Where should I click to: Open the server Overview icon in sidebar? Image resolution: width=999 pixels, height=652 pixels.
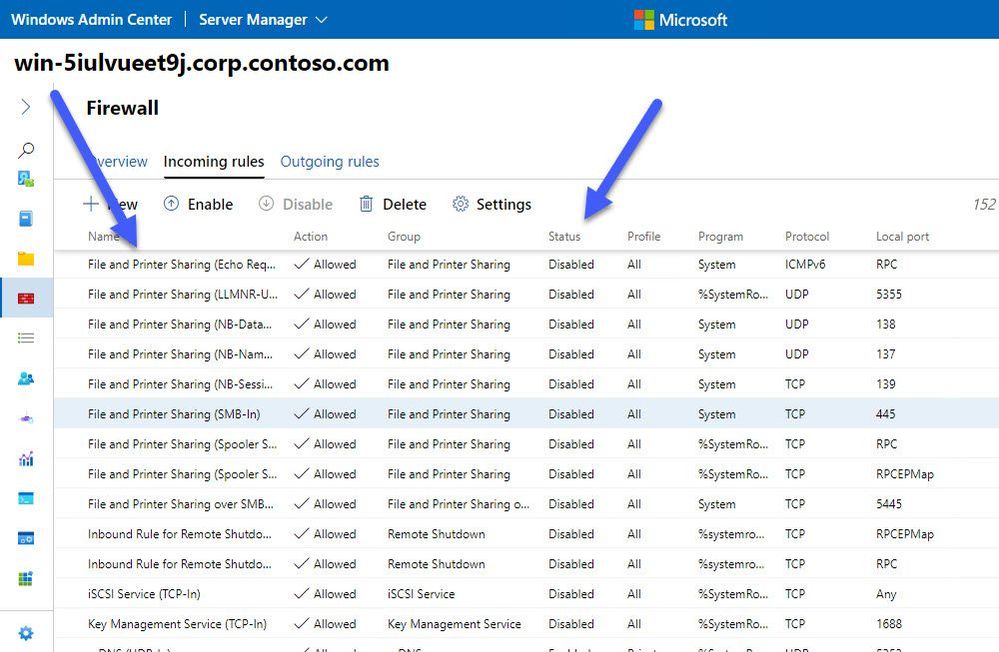pyautogui.click(x=25, y=178)
